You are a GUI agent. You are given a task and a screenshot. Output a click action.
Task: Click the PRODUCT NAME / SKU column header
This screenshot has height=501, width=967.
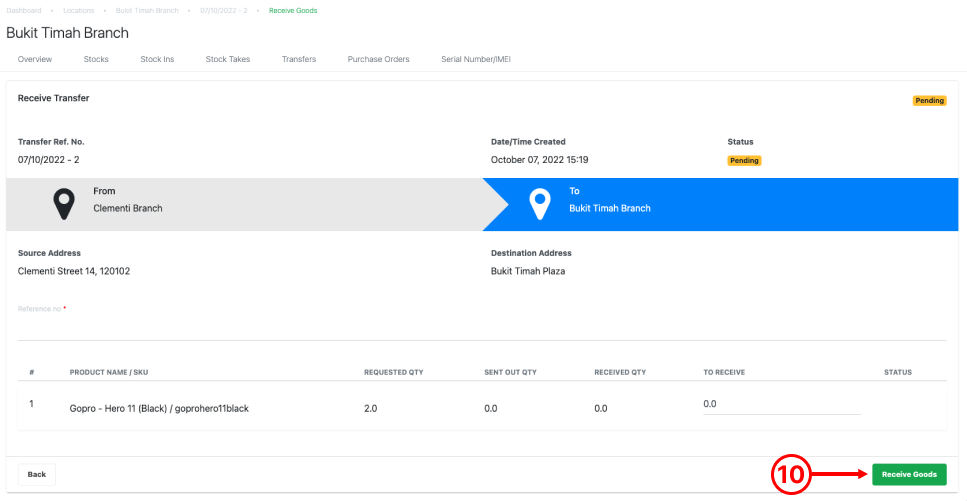pos(109,373)
